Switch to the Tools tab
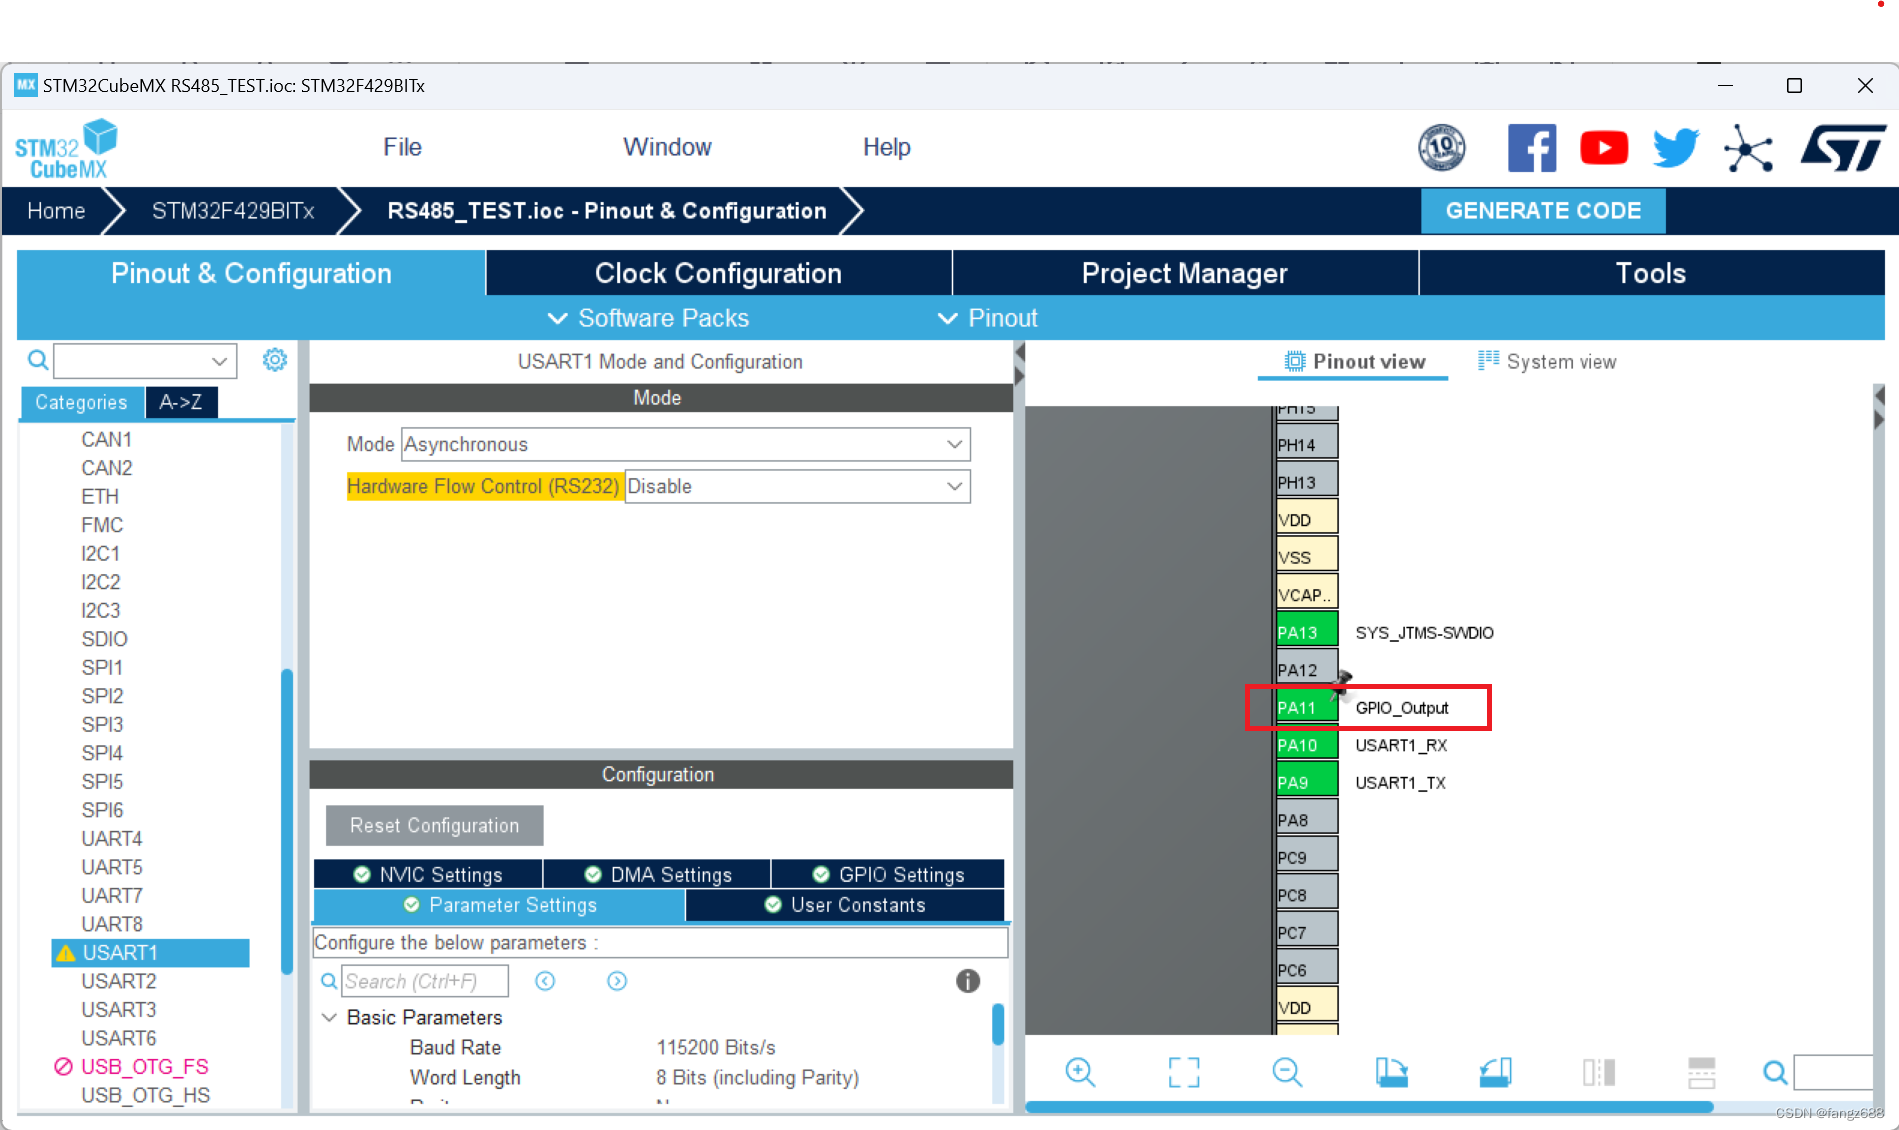 (1651, 273)
